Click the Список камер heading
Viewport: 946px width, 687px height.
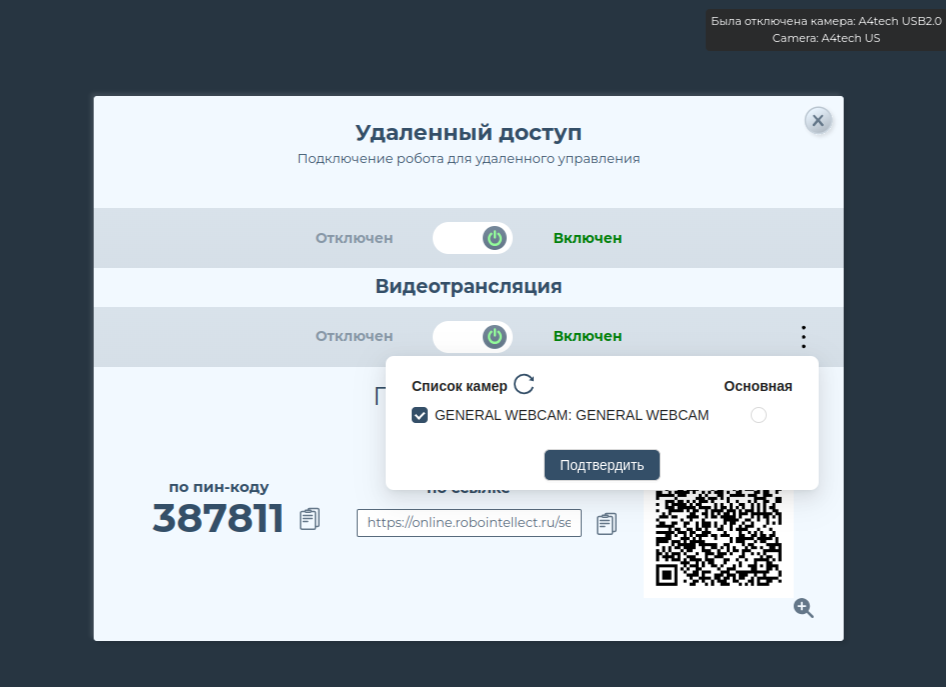click(x=459, y=386)
